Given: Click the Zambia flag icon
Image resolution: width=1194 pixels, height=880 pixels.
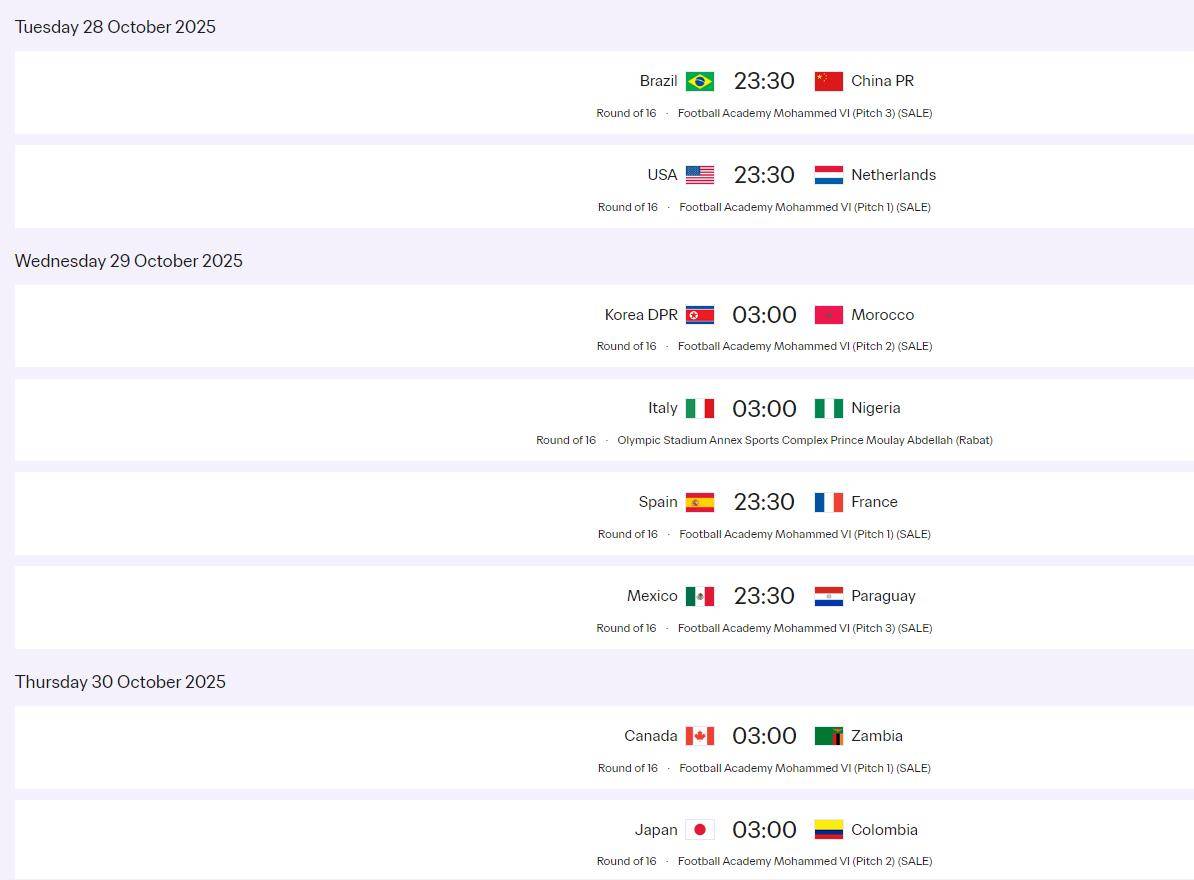Looking at the screenshot, I should point(828,736).
